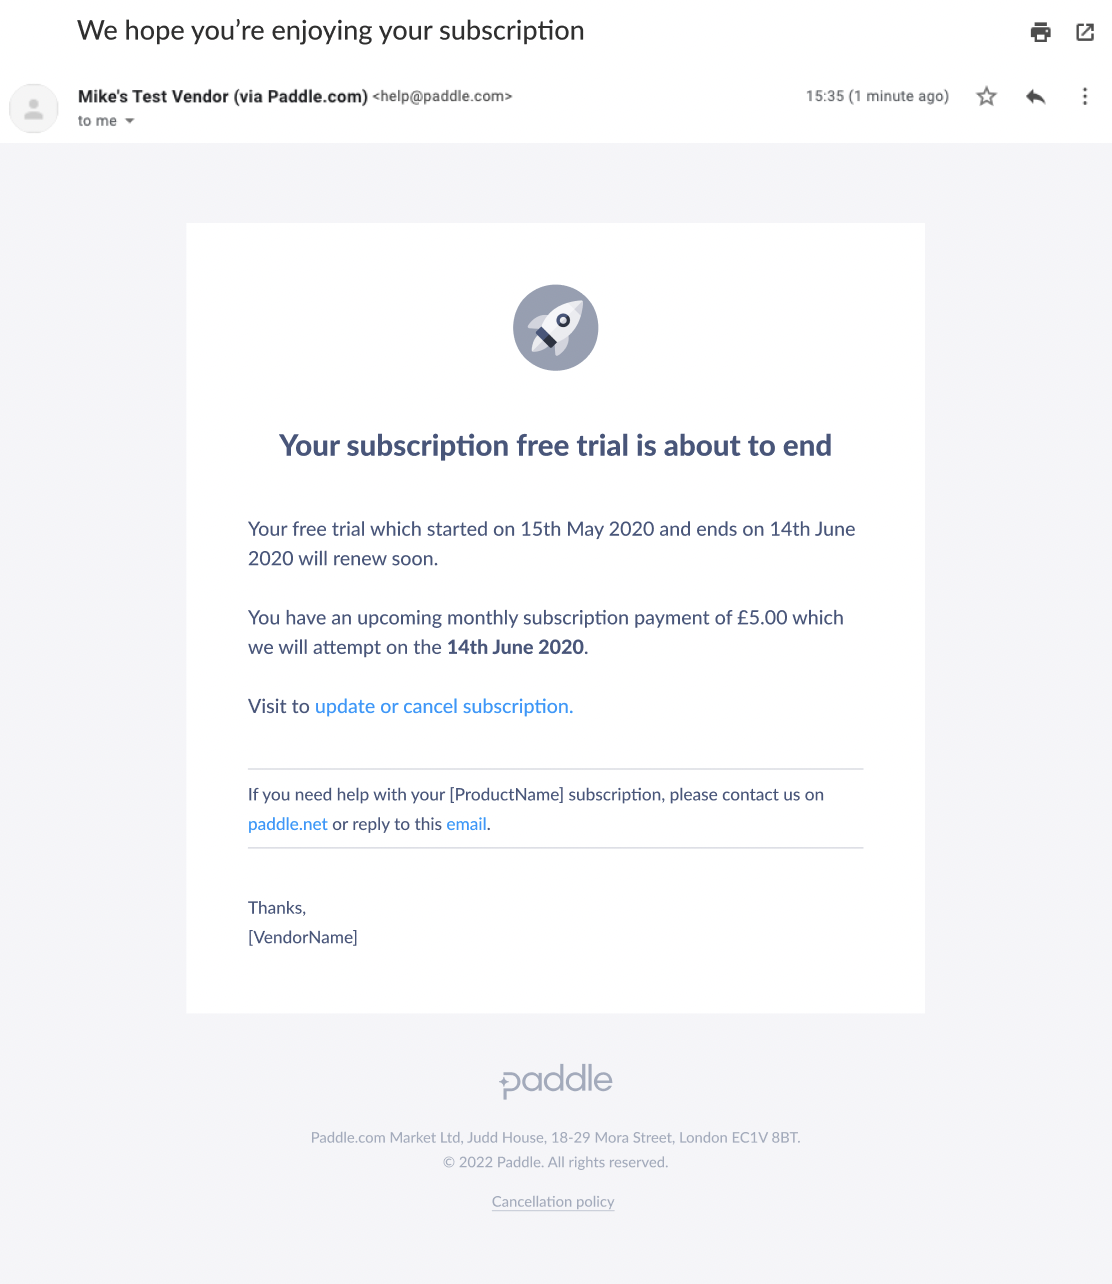Print this email using the printer icon
This screenshot has width=1112, height=1284.
1041,32
